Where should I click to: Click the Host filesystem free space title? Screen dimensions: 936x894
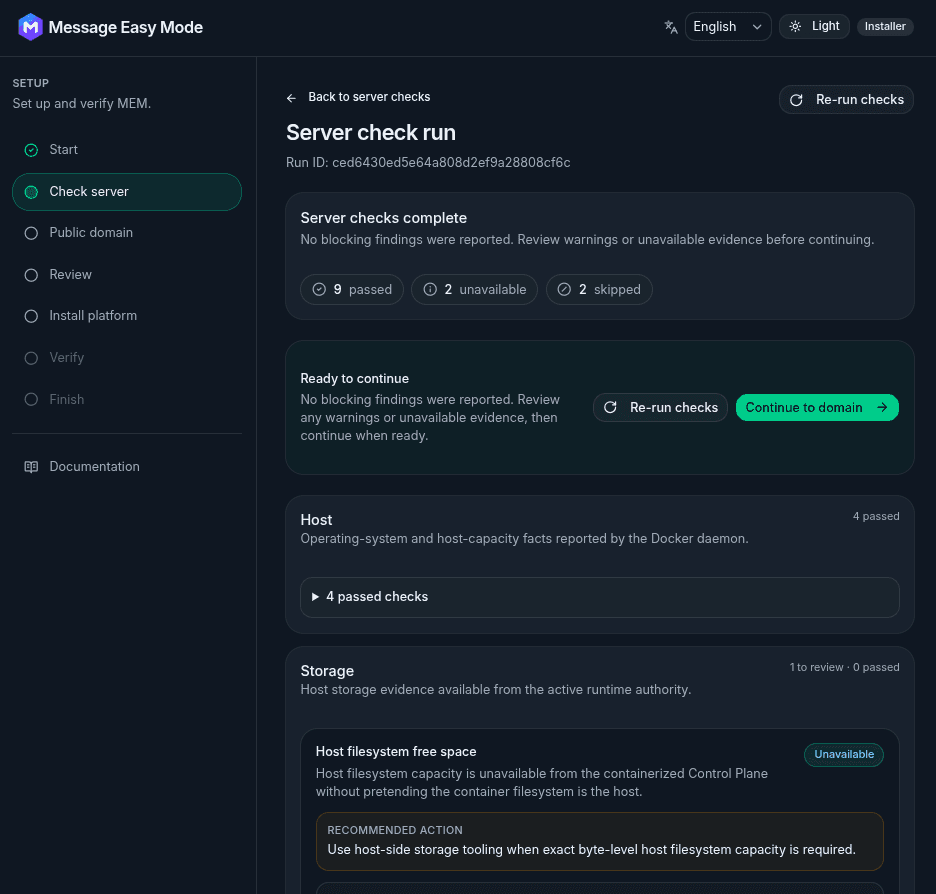coord(396,751)
